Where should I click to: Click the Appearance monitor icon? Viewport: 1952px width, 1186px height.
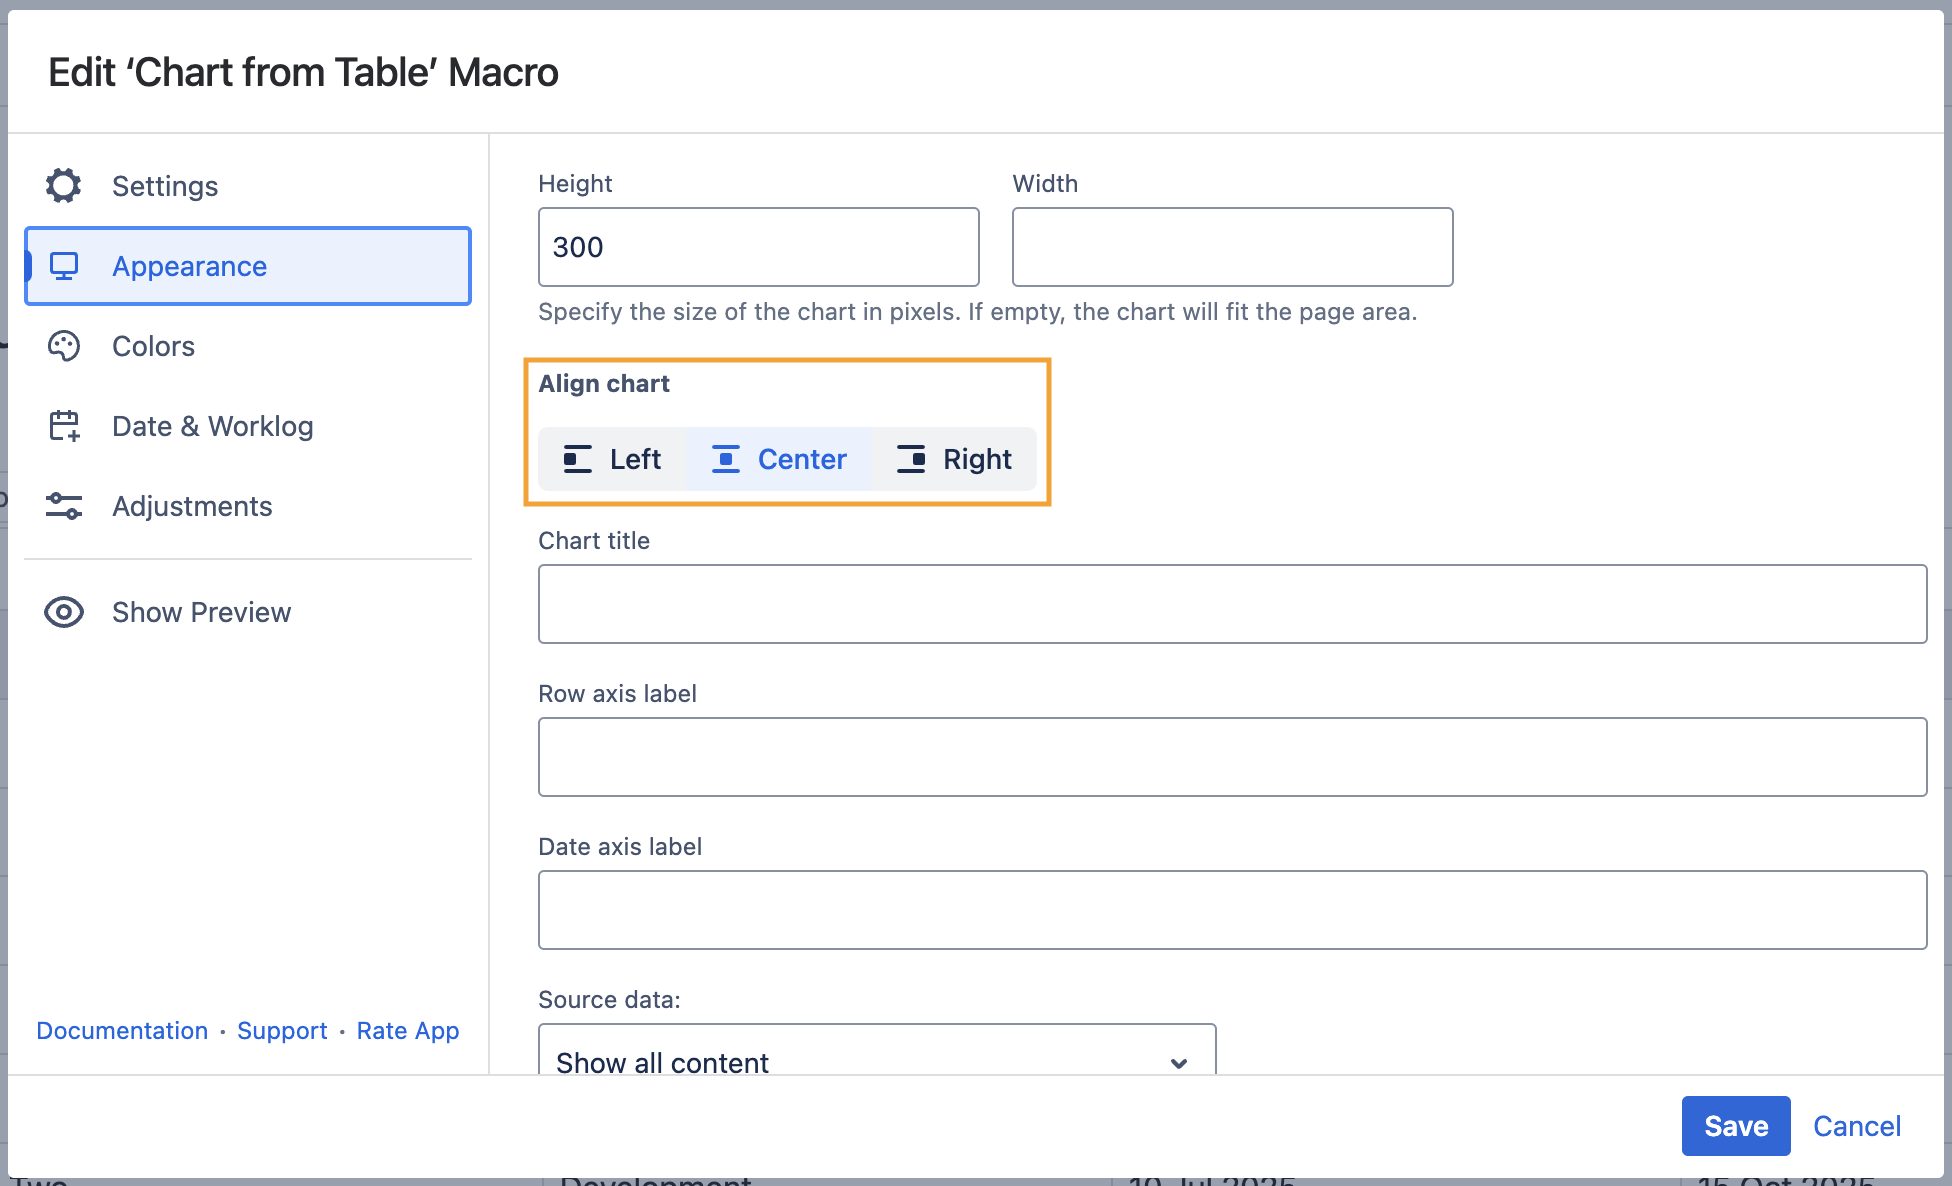[64, 266]
